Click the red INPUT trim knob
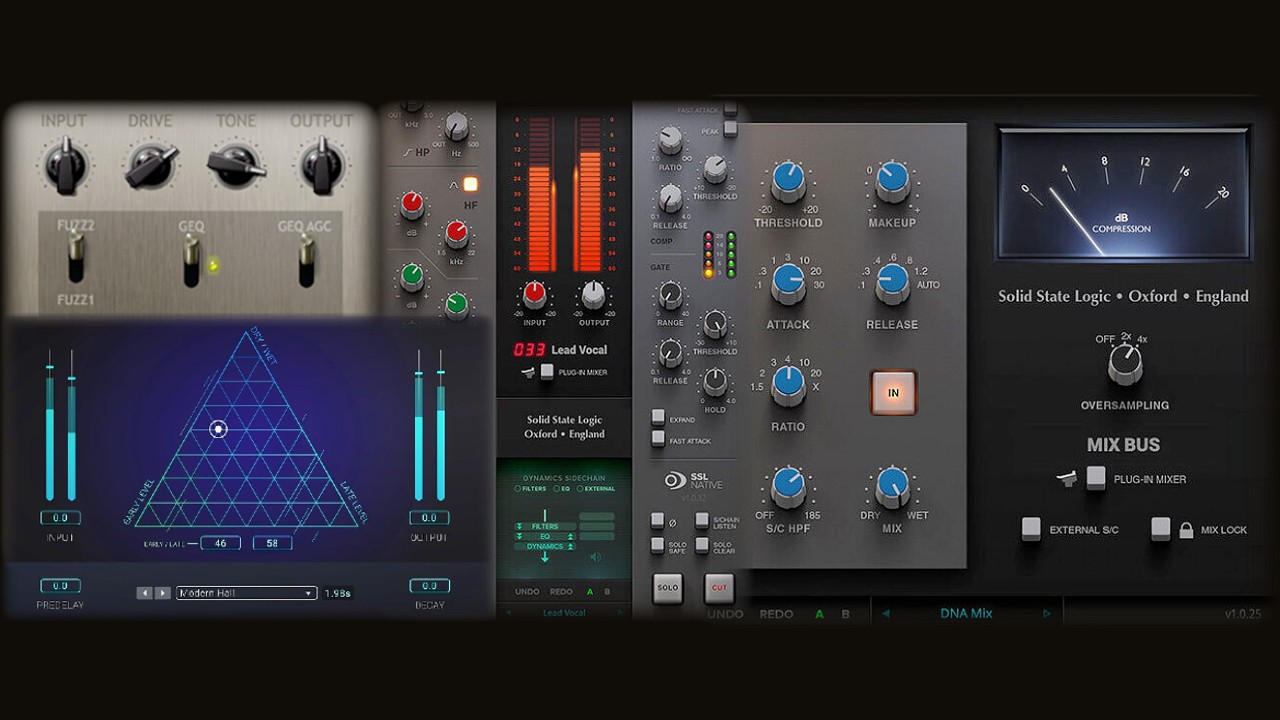Screen dimensions: 1280x720 click(x=534, y=294)
